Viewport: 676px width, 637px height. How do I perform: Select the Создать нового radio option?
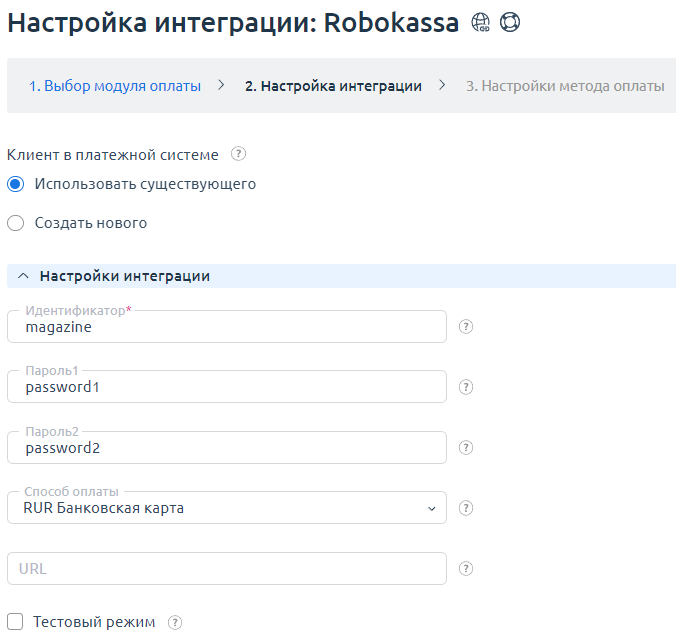15,223
